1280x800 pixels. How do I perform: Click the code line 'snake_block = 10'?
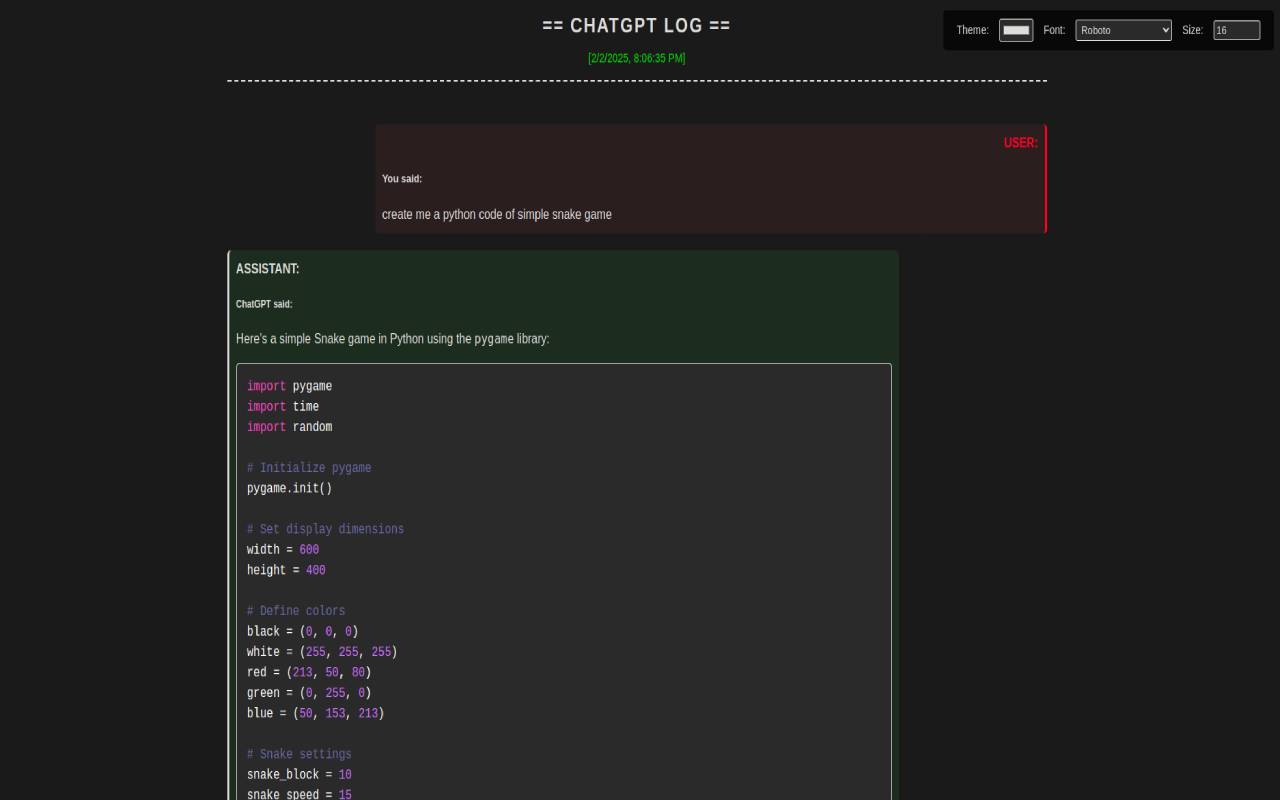click(299, 775)
